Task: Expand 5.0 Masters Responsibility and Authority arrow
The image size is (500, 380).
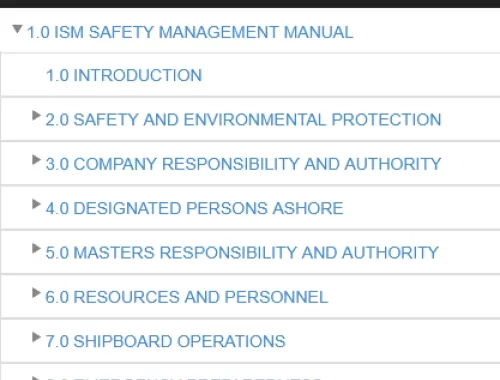Action: [36, 248]
